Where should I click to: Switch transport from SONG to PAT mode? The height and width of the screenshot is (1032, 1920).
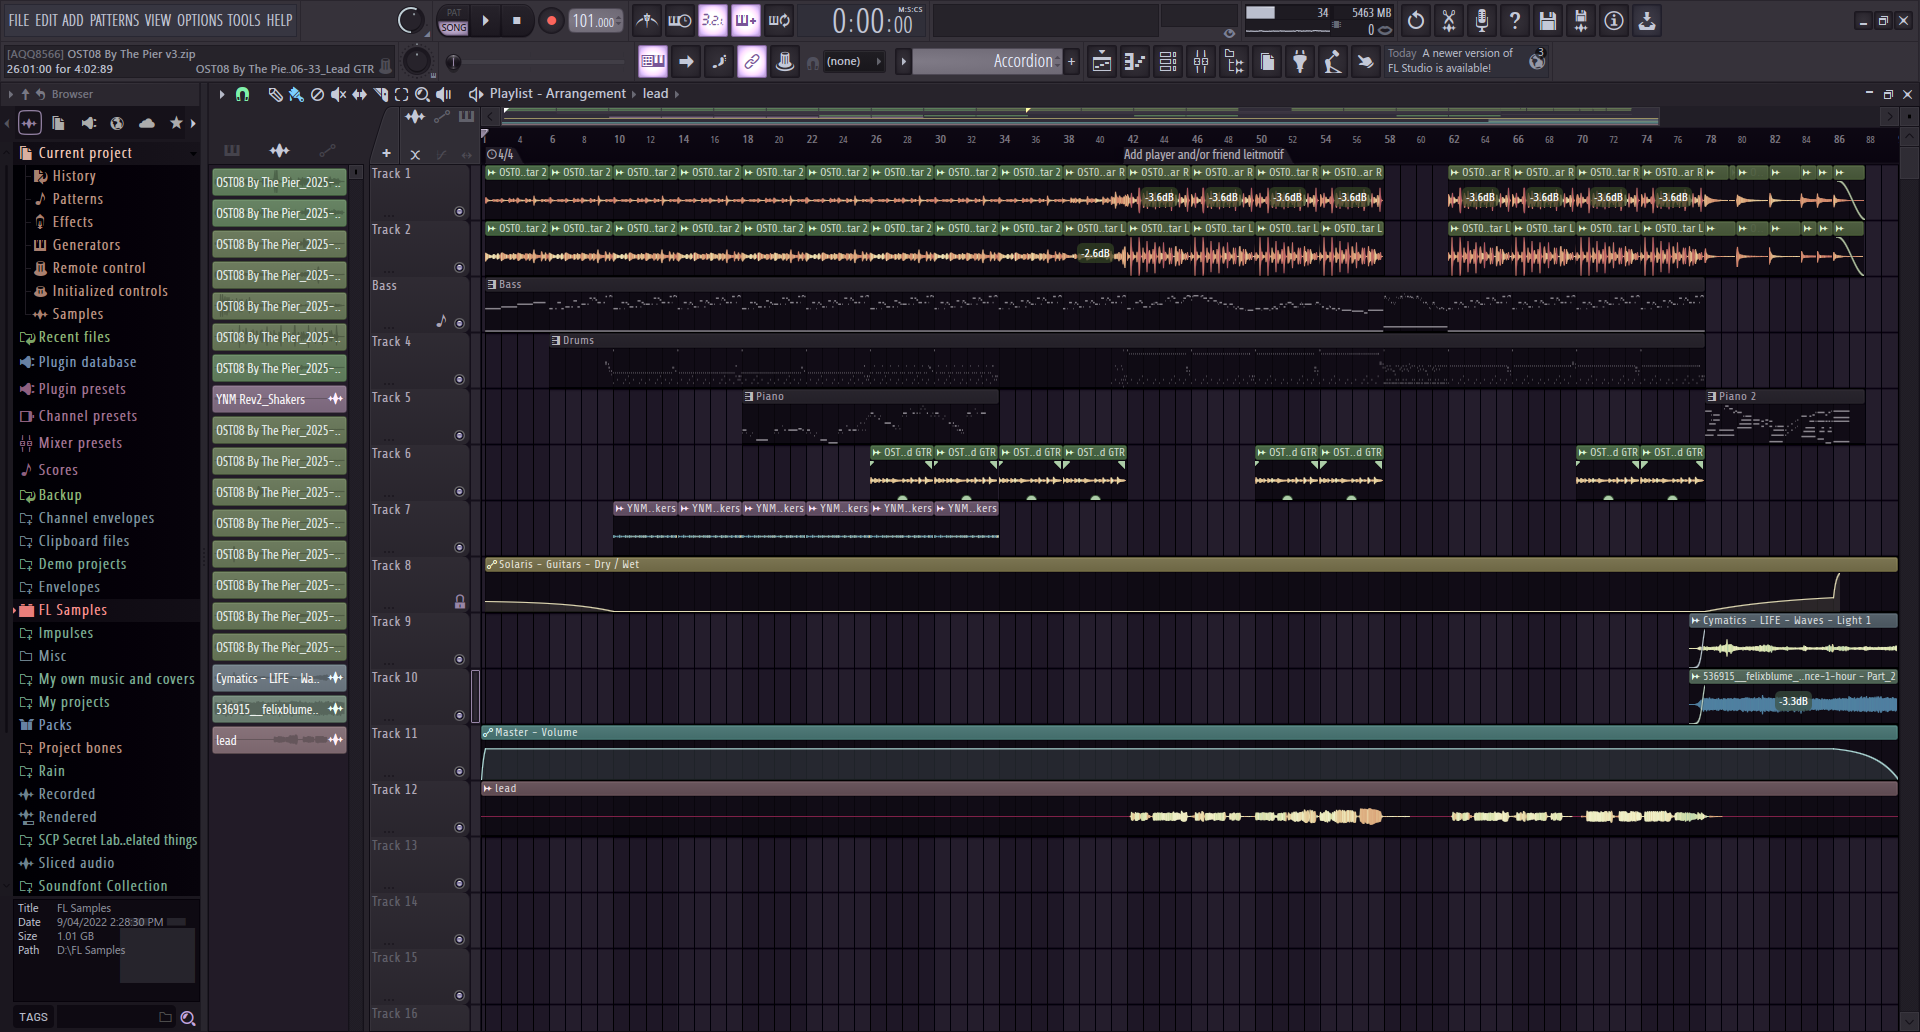coord(453,14)
